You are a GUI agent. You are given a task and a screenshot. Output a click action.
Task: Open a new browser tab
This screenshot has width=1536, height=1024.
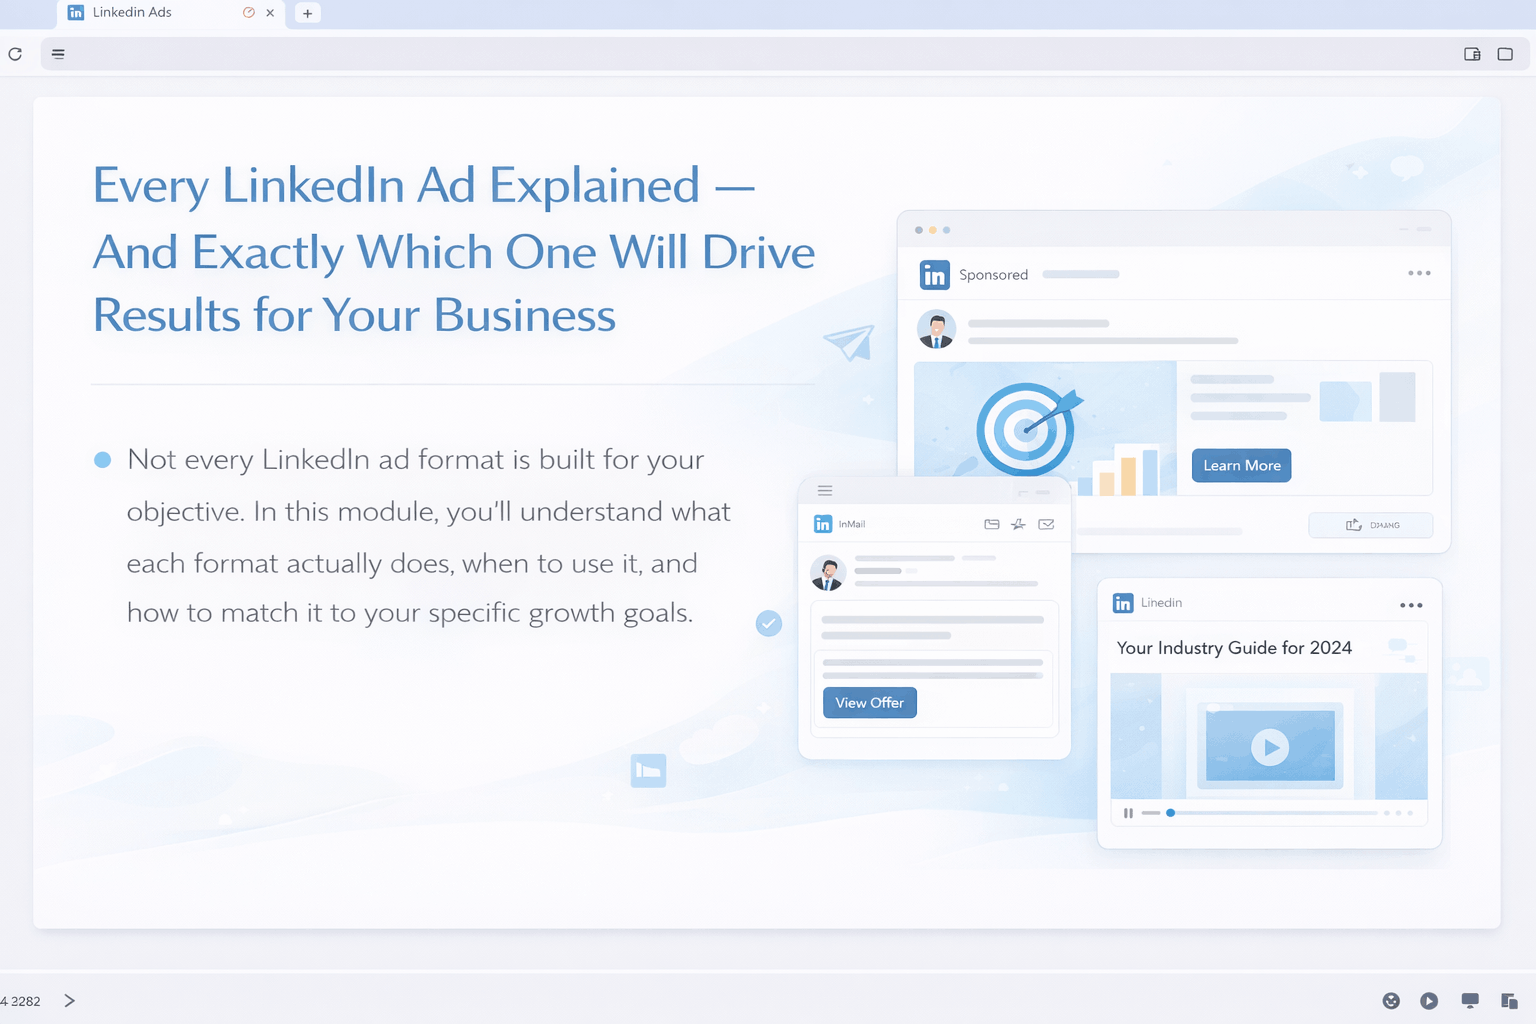click(x=308, y=13)
